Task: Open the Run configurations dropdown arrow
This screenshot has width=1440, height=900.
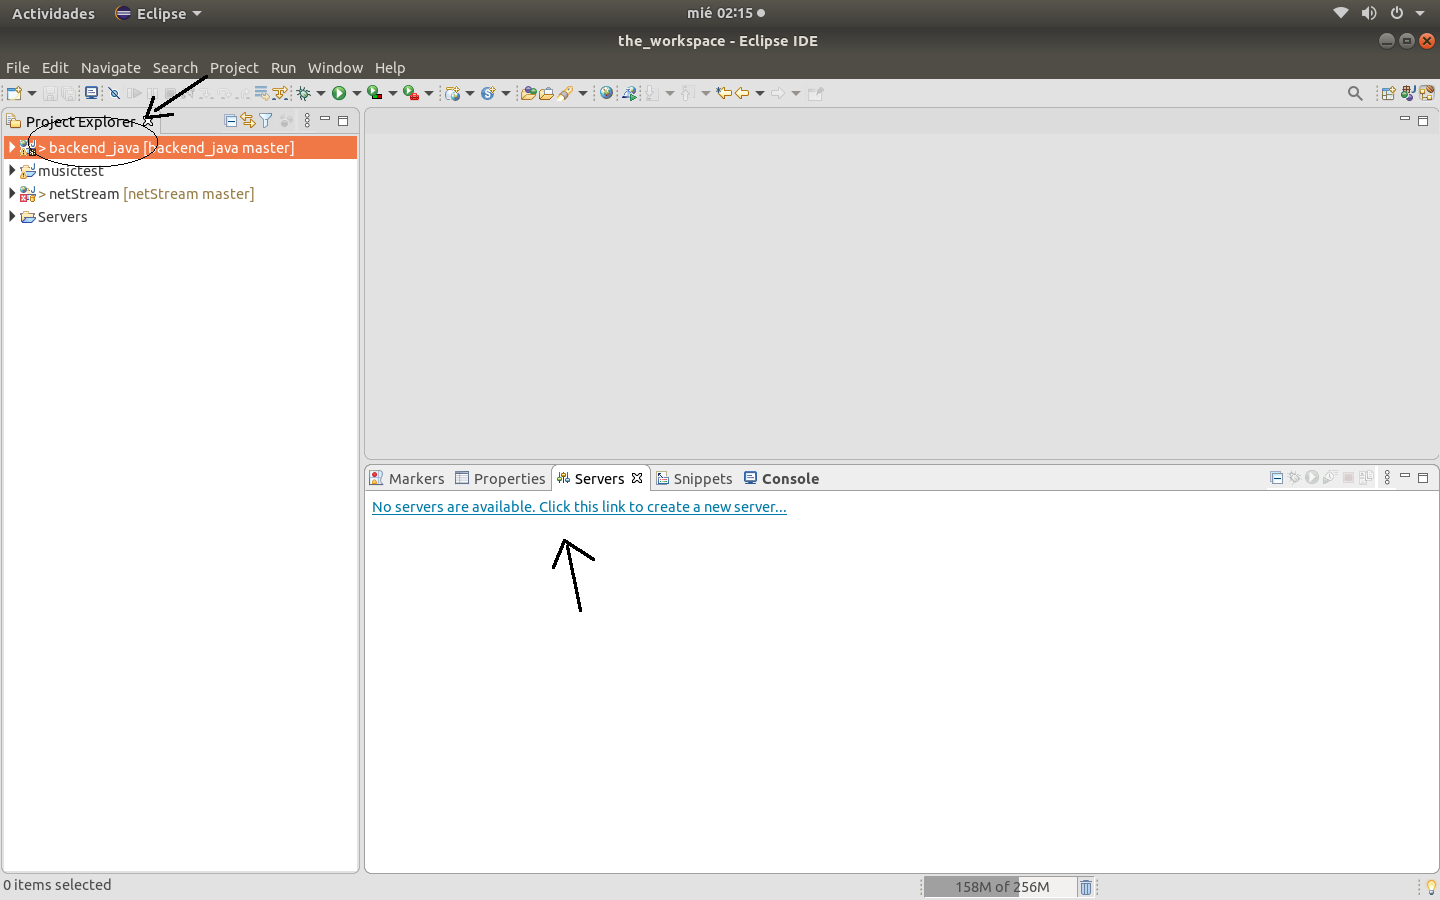Action: coord(356,93)
